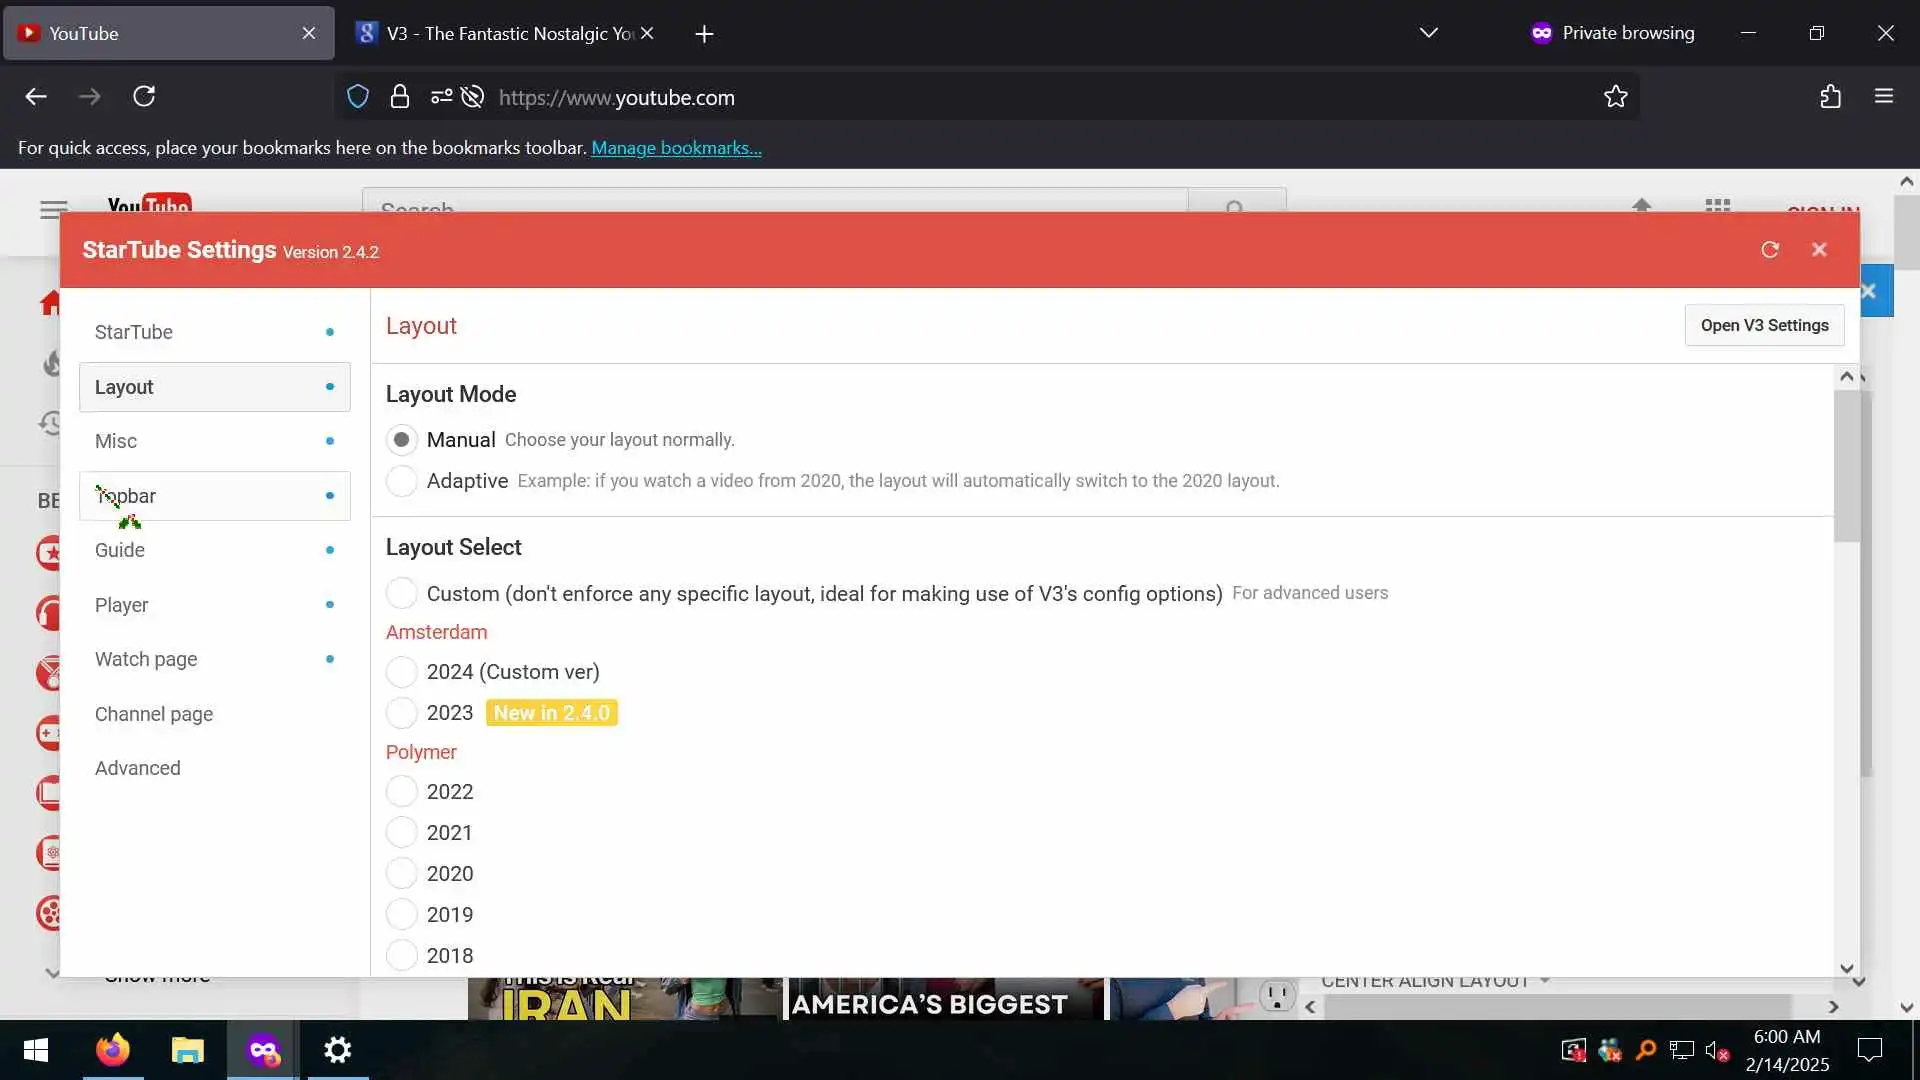This screenshot has width=1920, height=1080.
Task: Select the Adaptive layout mode
Action: (401, 481)
